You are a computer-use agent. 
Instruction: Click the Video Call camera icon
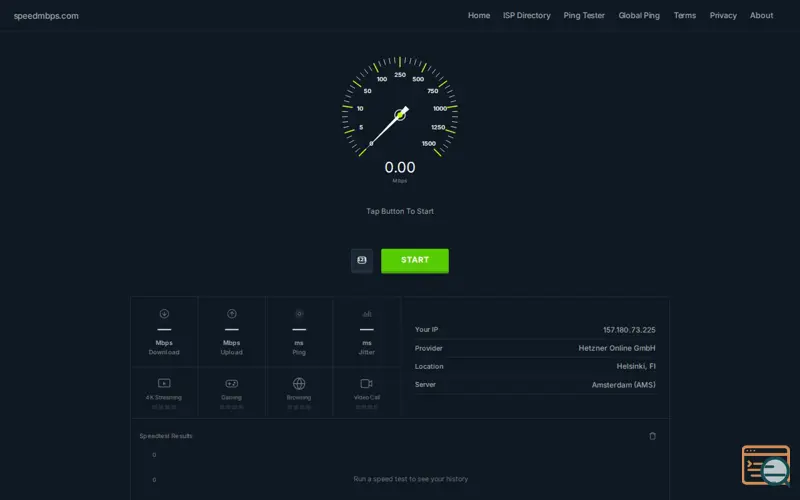pos(366,383)
